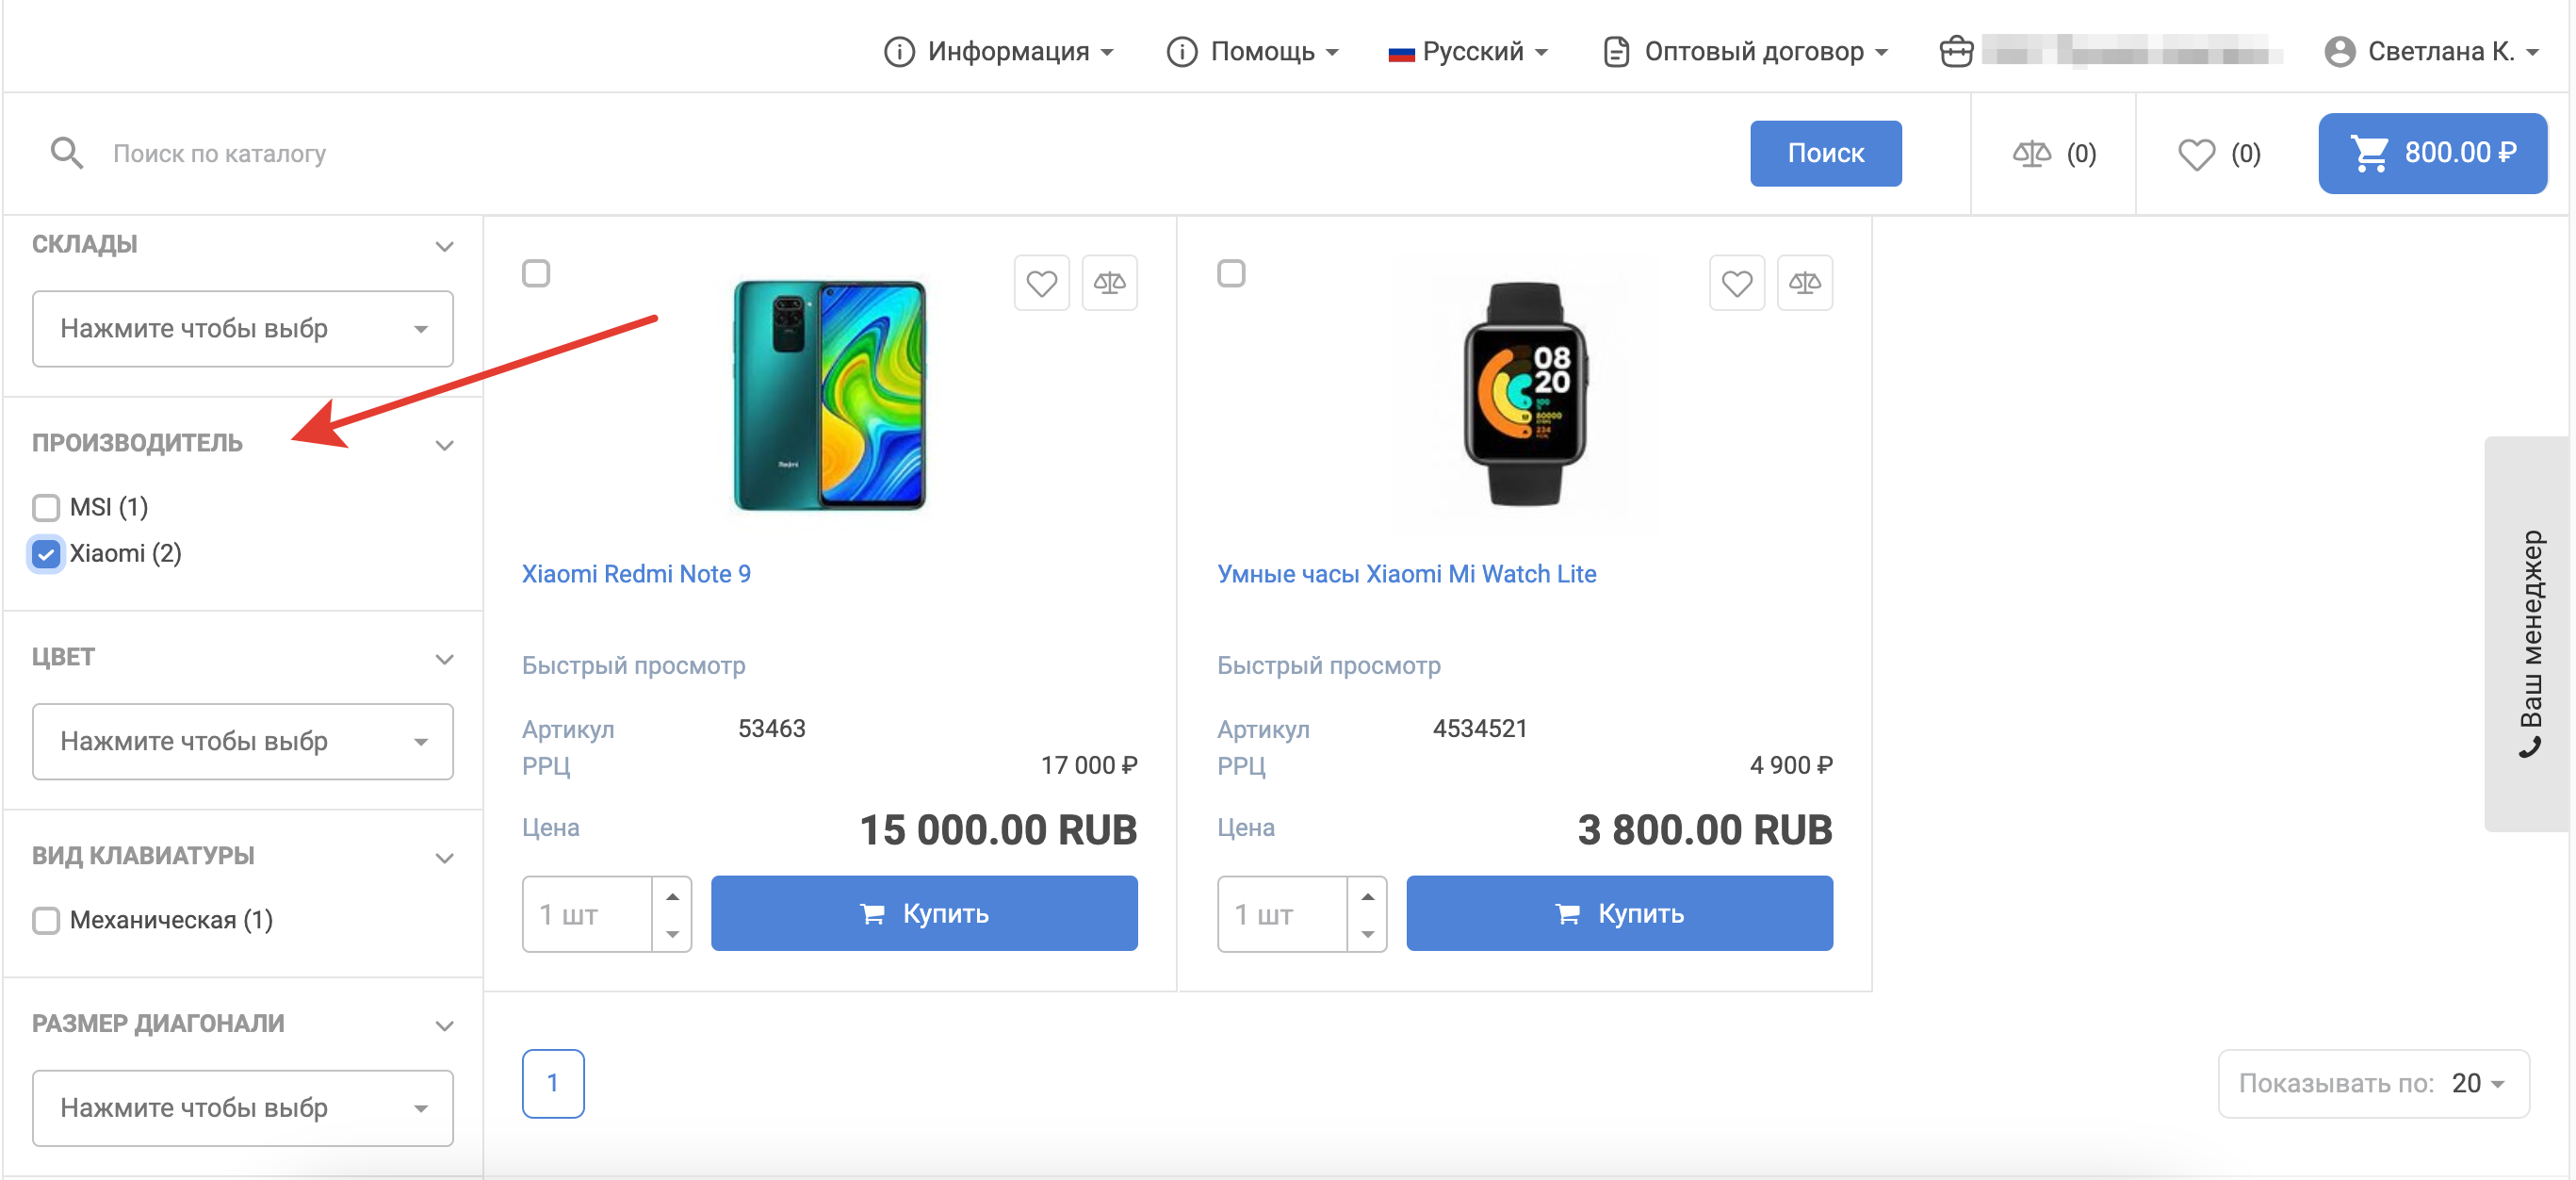Screen dimensions: 2576x1180
Task: Check the MSI manufacturer filter
Action: (46, 508)
